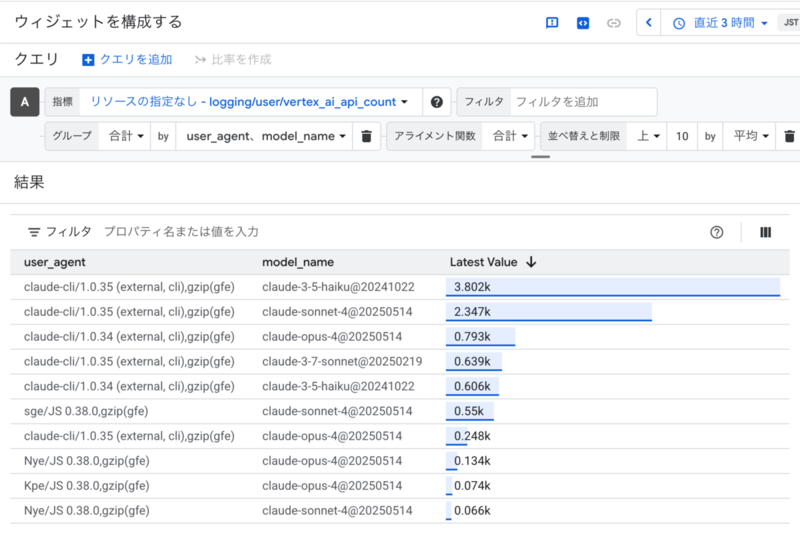Open the metric selector vertex_ai_api_count
The height and width of the screenshot is (533, 800).
click(249, 102)
